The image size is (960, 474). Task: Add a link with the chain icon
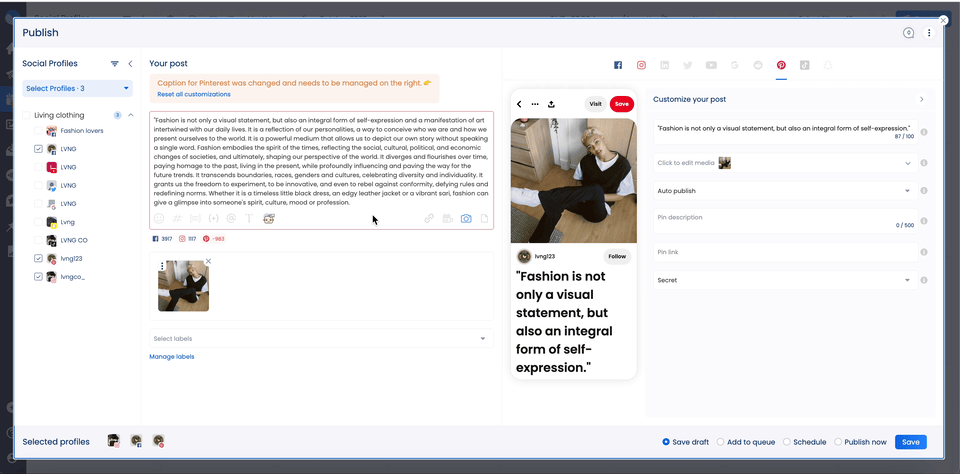(x=429, y=218)
